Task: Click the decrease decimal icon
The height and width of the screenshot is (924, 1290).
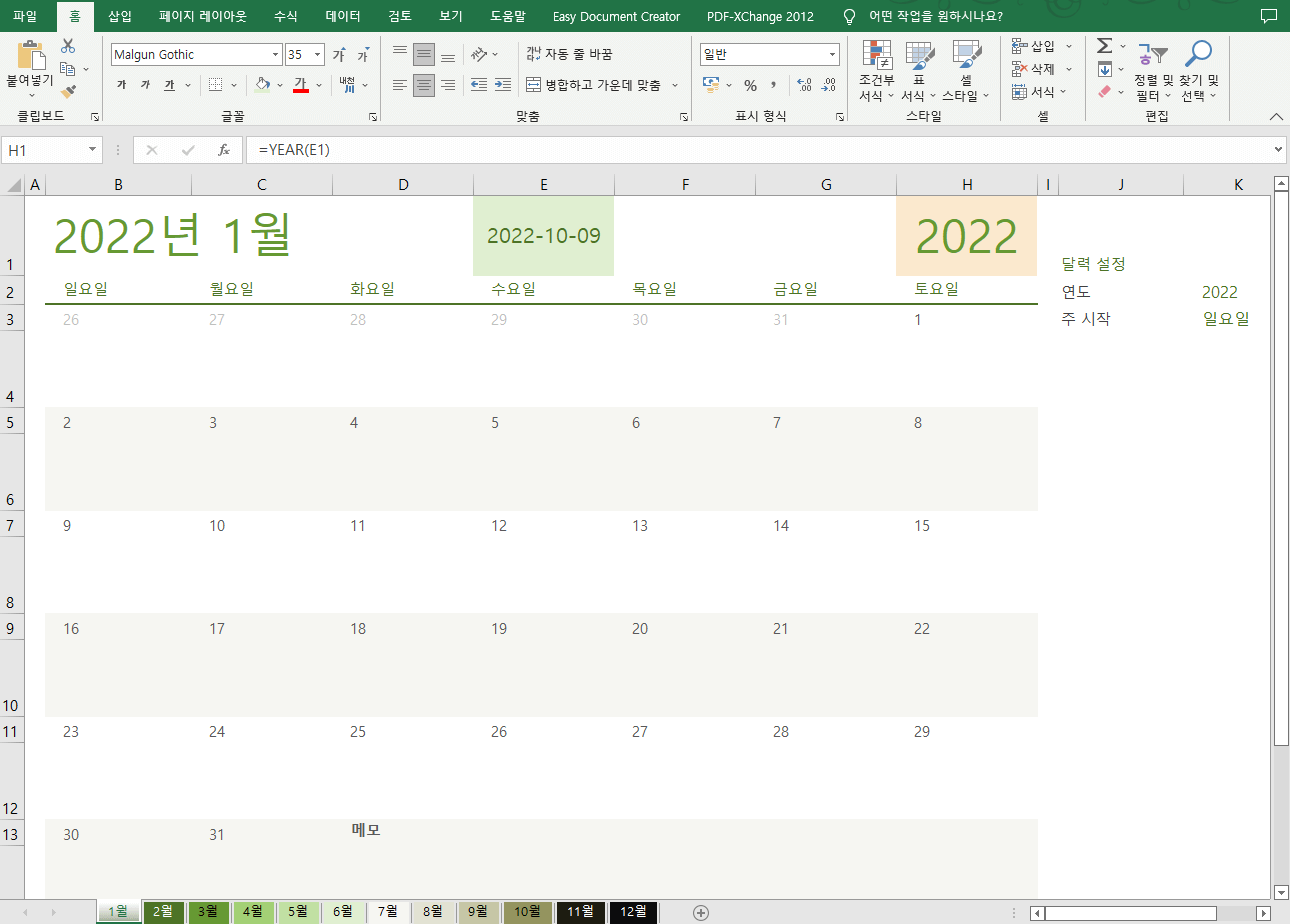Action: pyautogui.click(x=828, y=85)
